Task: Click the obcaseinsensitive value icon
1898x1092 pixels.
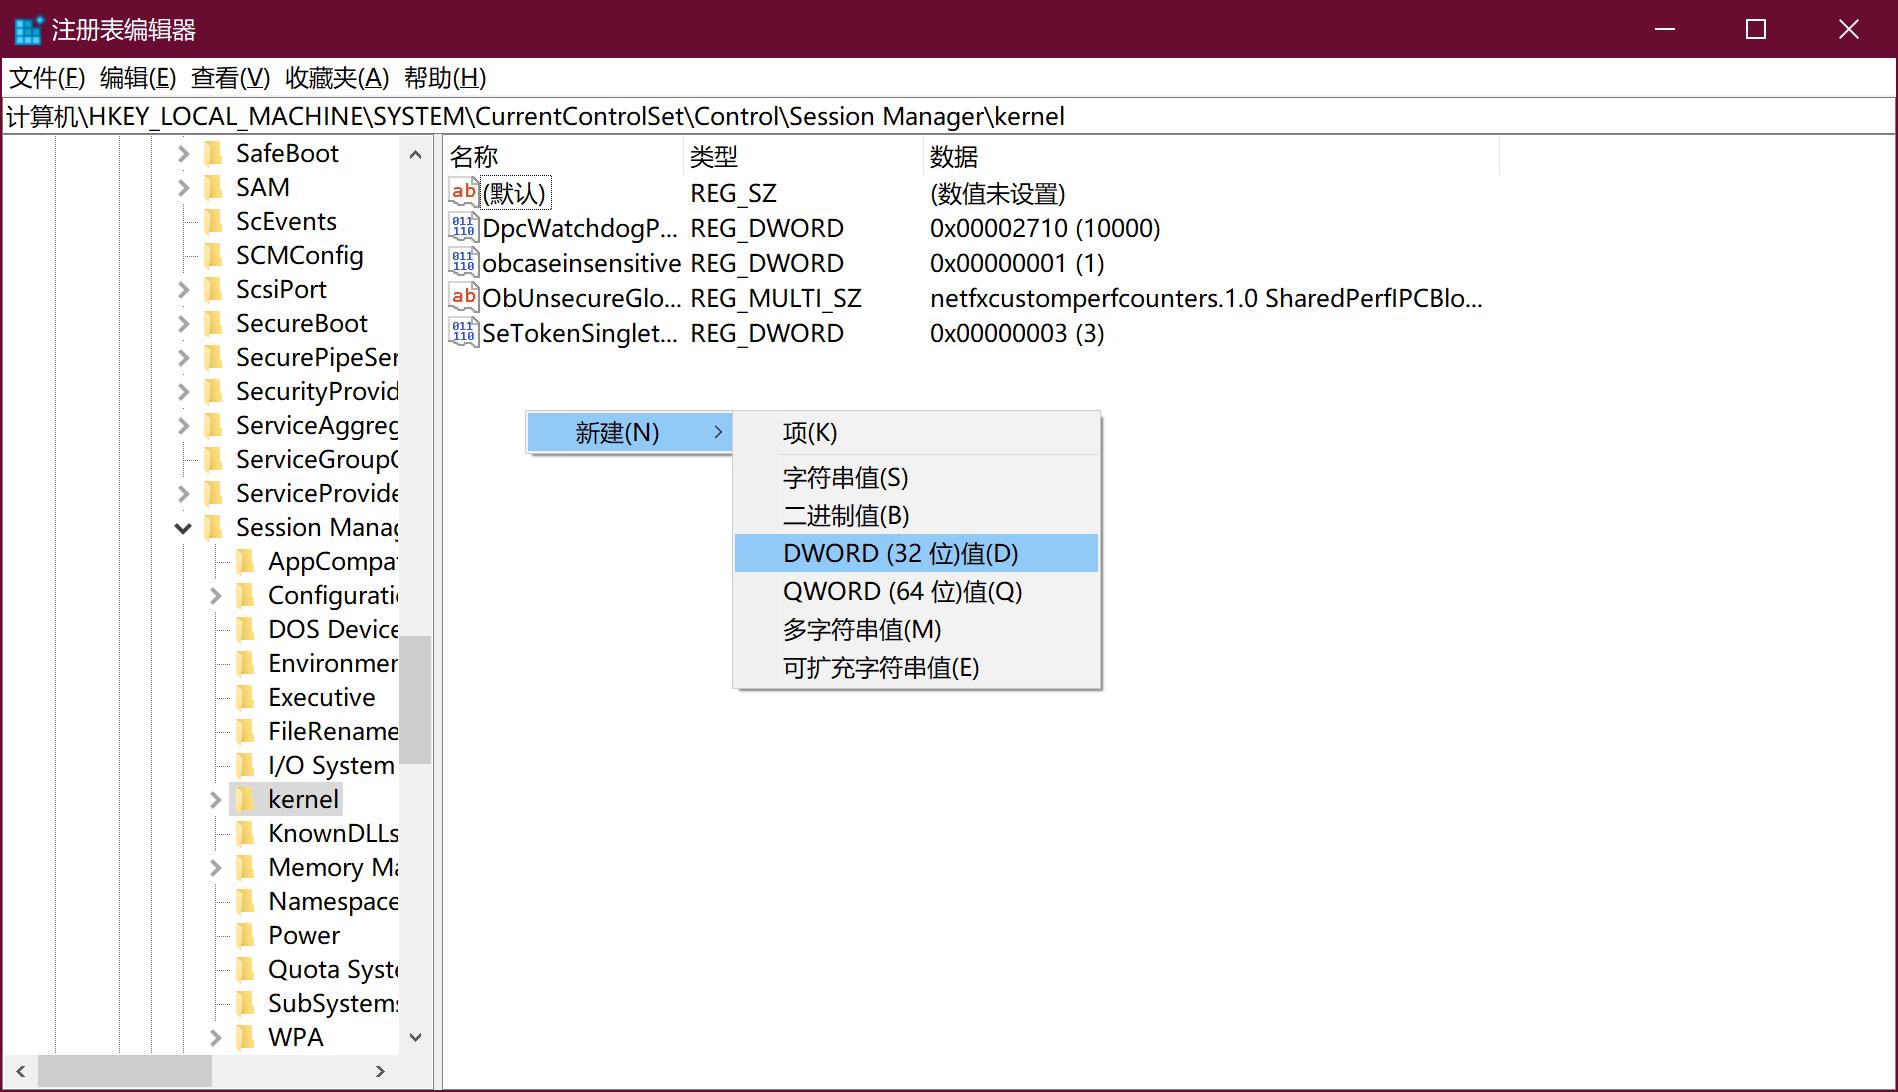Action: [463, 263]
